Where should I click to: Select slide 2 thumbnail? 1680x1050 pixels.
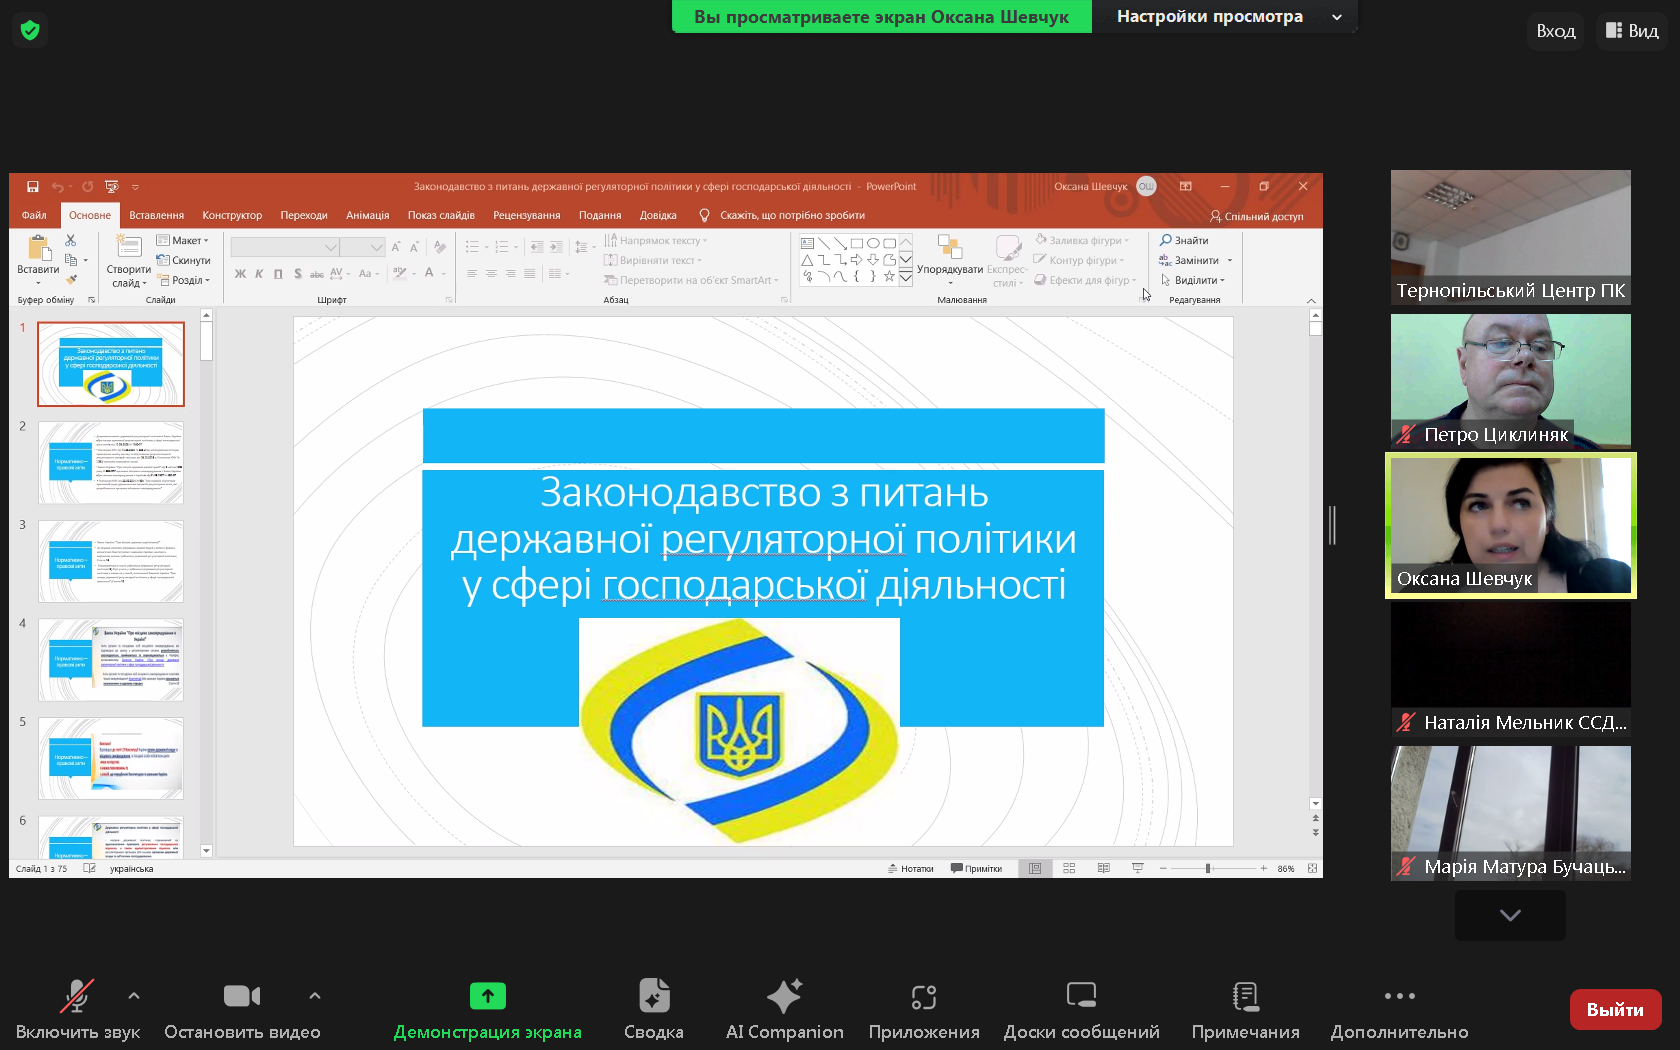[111, 463]
